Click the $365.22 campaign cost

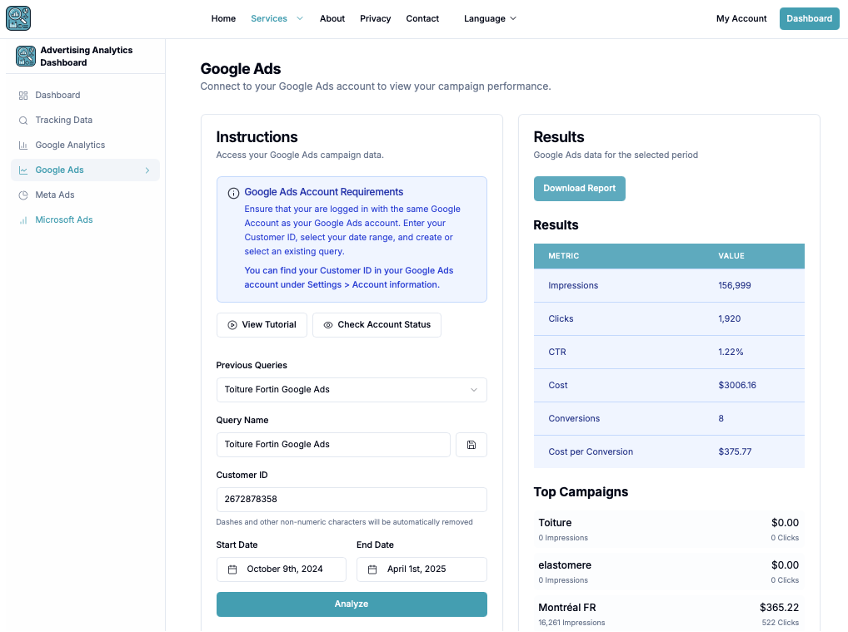pos(779,608)
